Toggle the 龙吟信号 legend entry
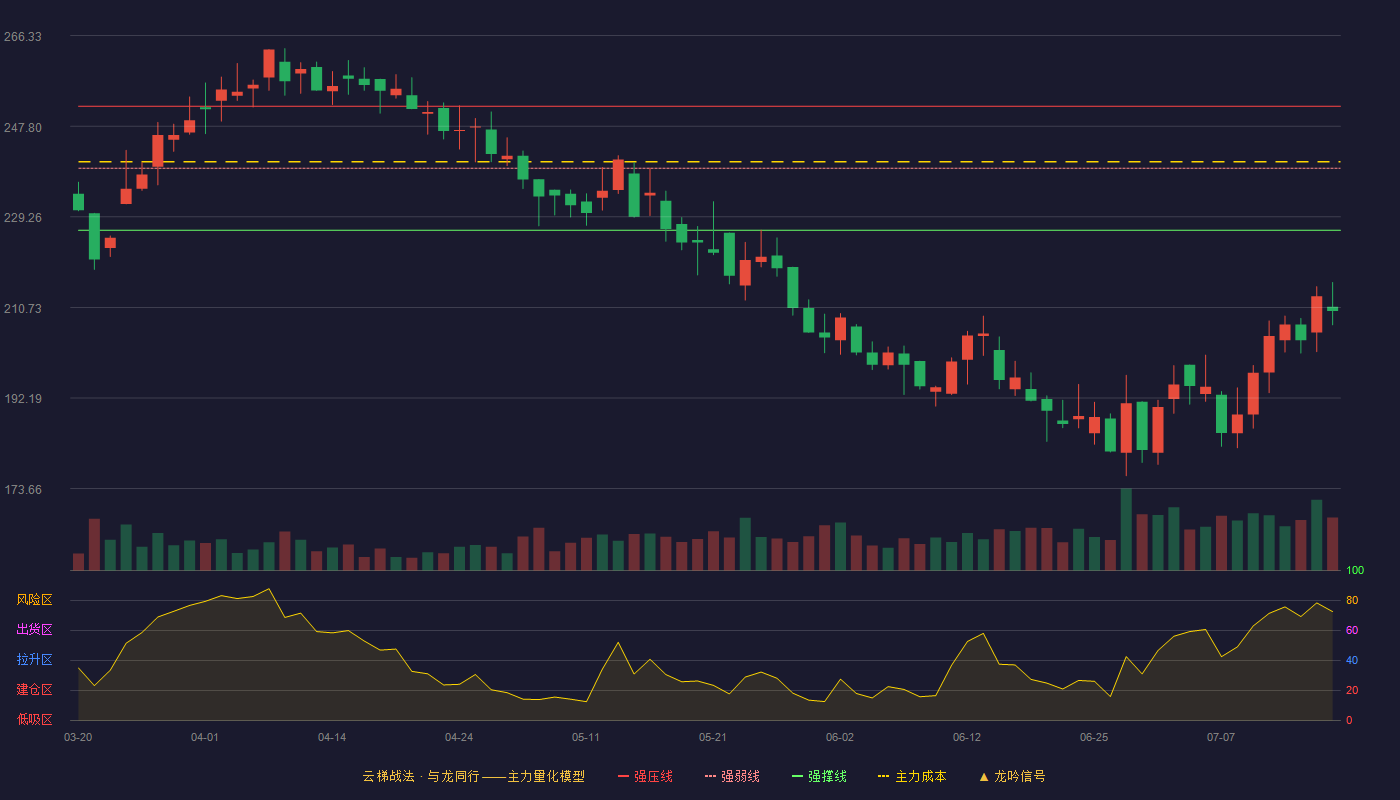This screenshot has height=800, width=1400. click(1012, 776)
